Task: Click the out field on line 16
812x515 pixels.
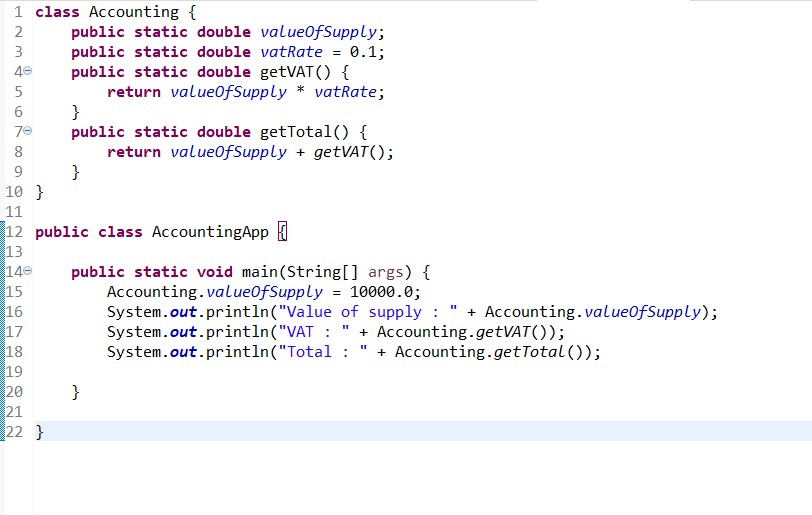Action: [183, 312]
